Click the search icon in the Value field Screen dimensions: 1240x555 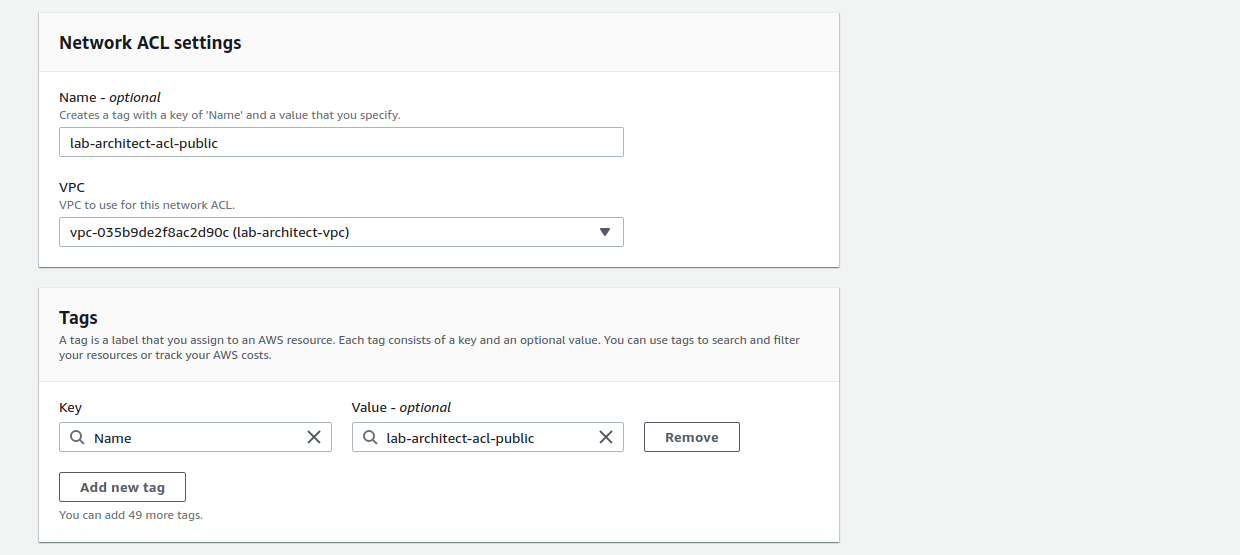point(369,438)
